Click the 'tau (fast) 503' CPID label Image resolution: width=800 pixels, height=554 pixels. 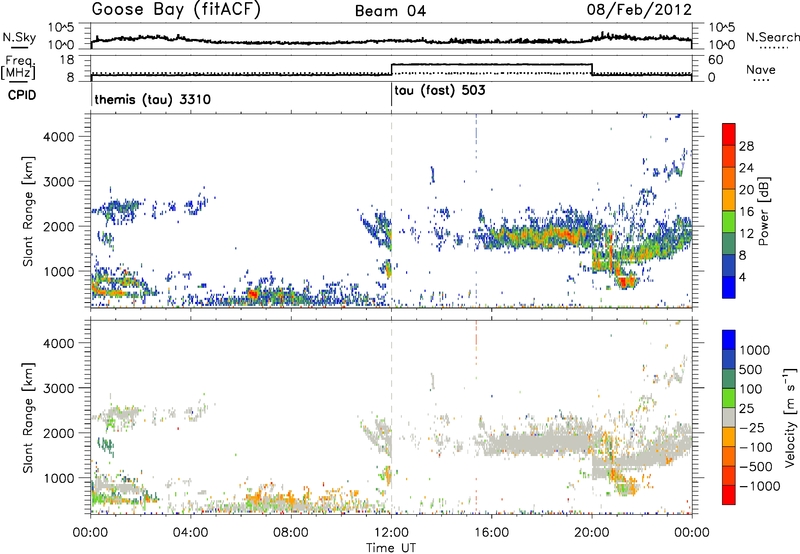pyautogui.click(x=440, y=91)
